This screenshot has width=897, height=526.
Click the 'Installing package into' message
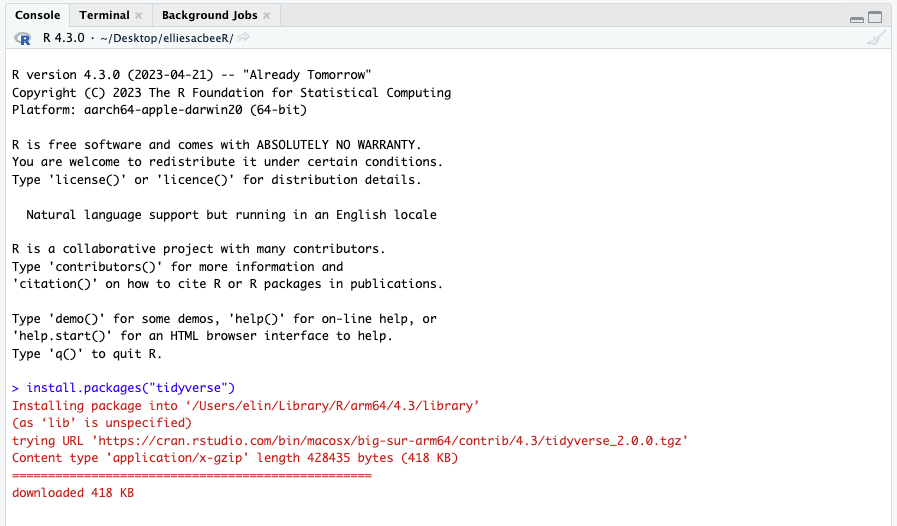coord(245,406)
